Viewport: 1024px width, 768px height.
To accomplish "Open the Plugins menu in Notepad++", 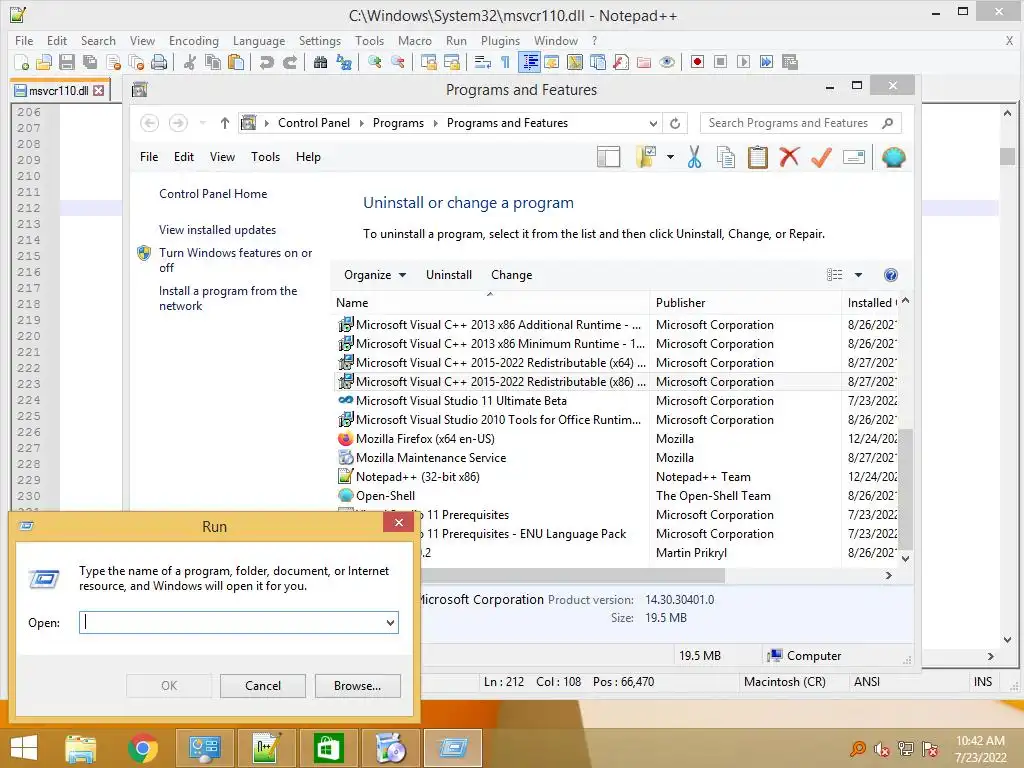I will 500,40.
